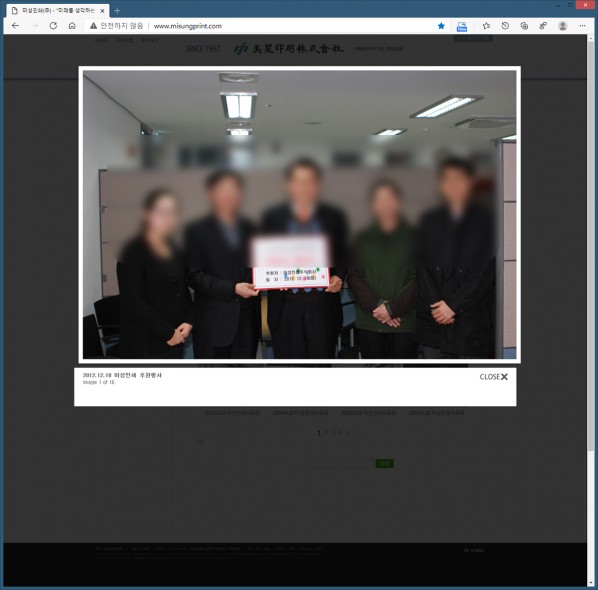Select the misungprint browser tab
Viewport: 598px width, 590px height.
click(x=58, y=11)
